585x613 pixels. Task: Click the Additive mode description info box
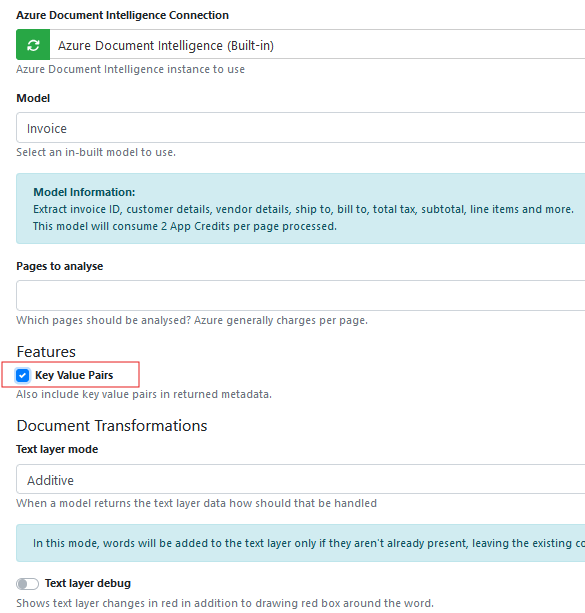pyautogui.click(x=300, y=543)
